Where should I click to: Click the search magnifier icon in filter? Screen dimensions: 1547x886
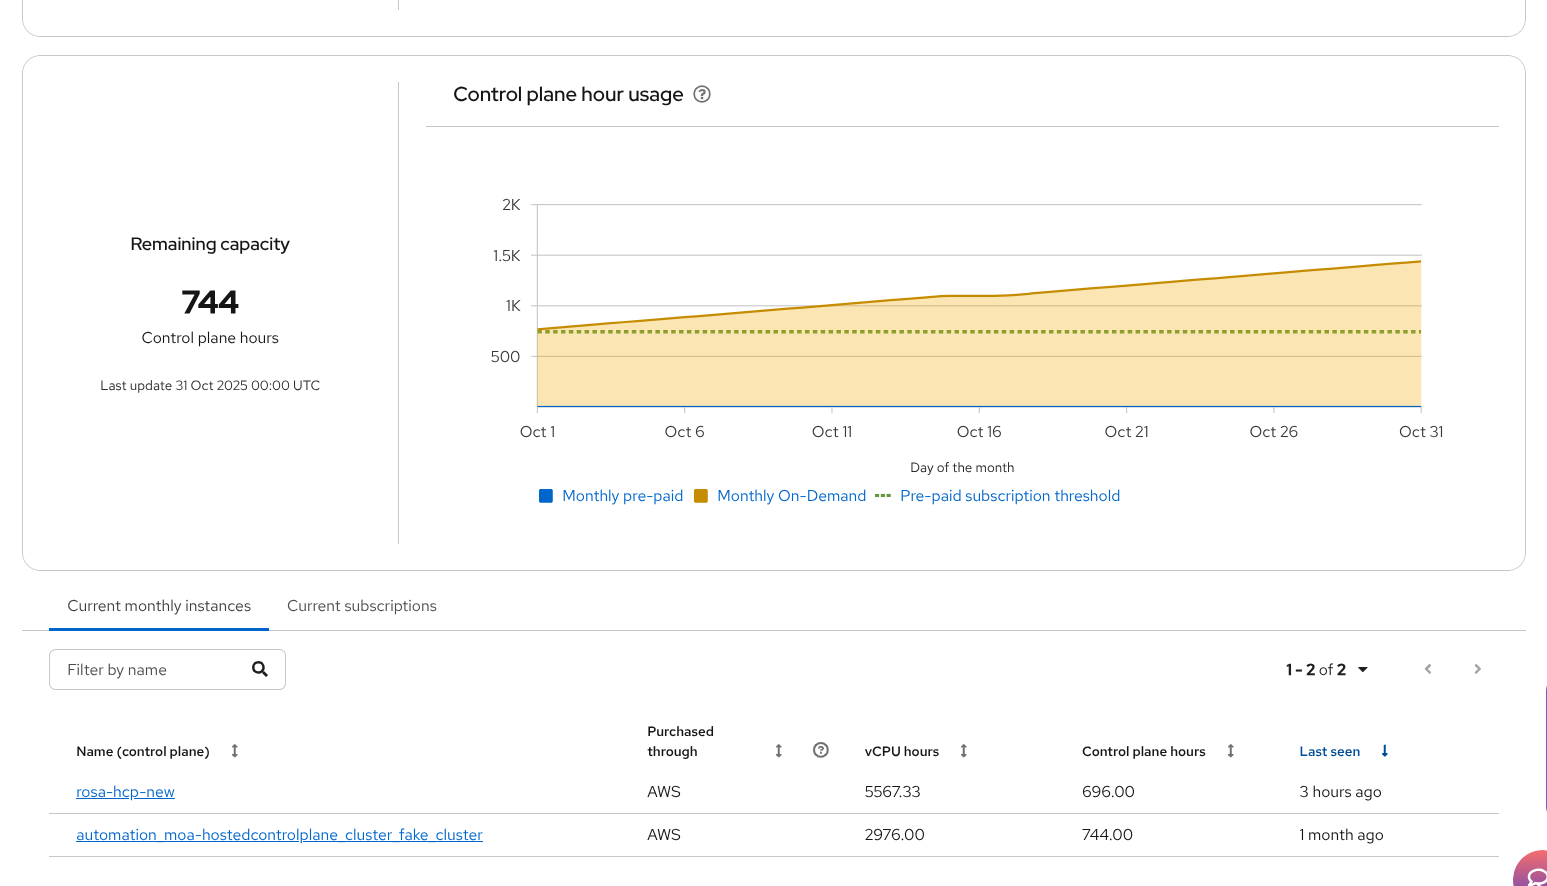pos(260,669)
